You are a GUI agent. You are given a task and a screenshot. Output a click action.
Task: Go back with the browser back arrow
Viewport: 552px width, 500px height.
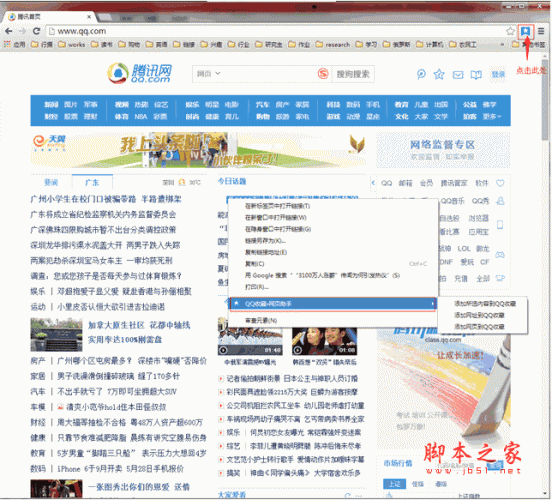coord(9,31)
